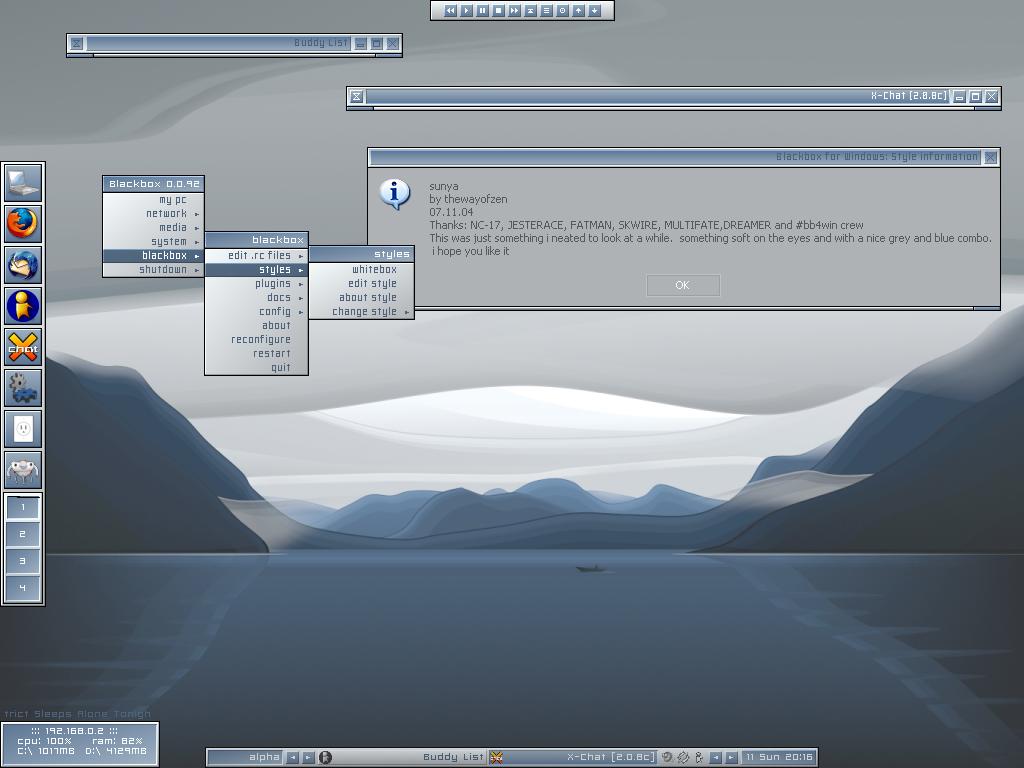Click the hourglass icon on Buddy List titlebar
The image size is (1024, 768).
(76, 44)
